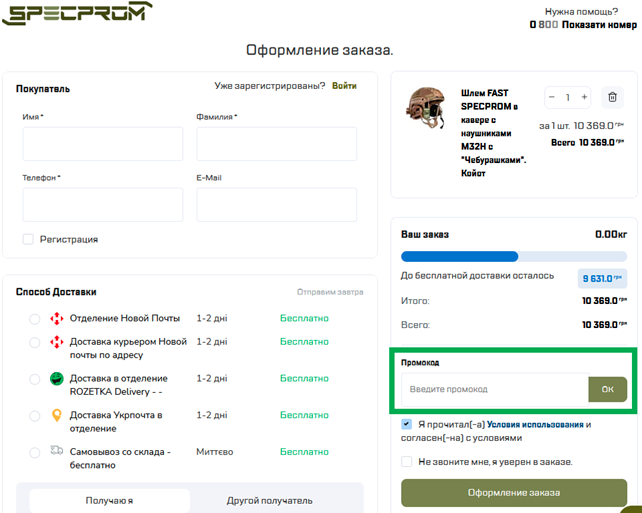
Task: Click the Покупатель section heading
Action: (43, 89)
